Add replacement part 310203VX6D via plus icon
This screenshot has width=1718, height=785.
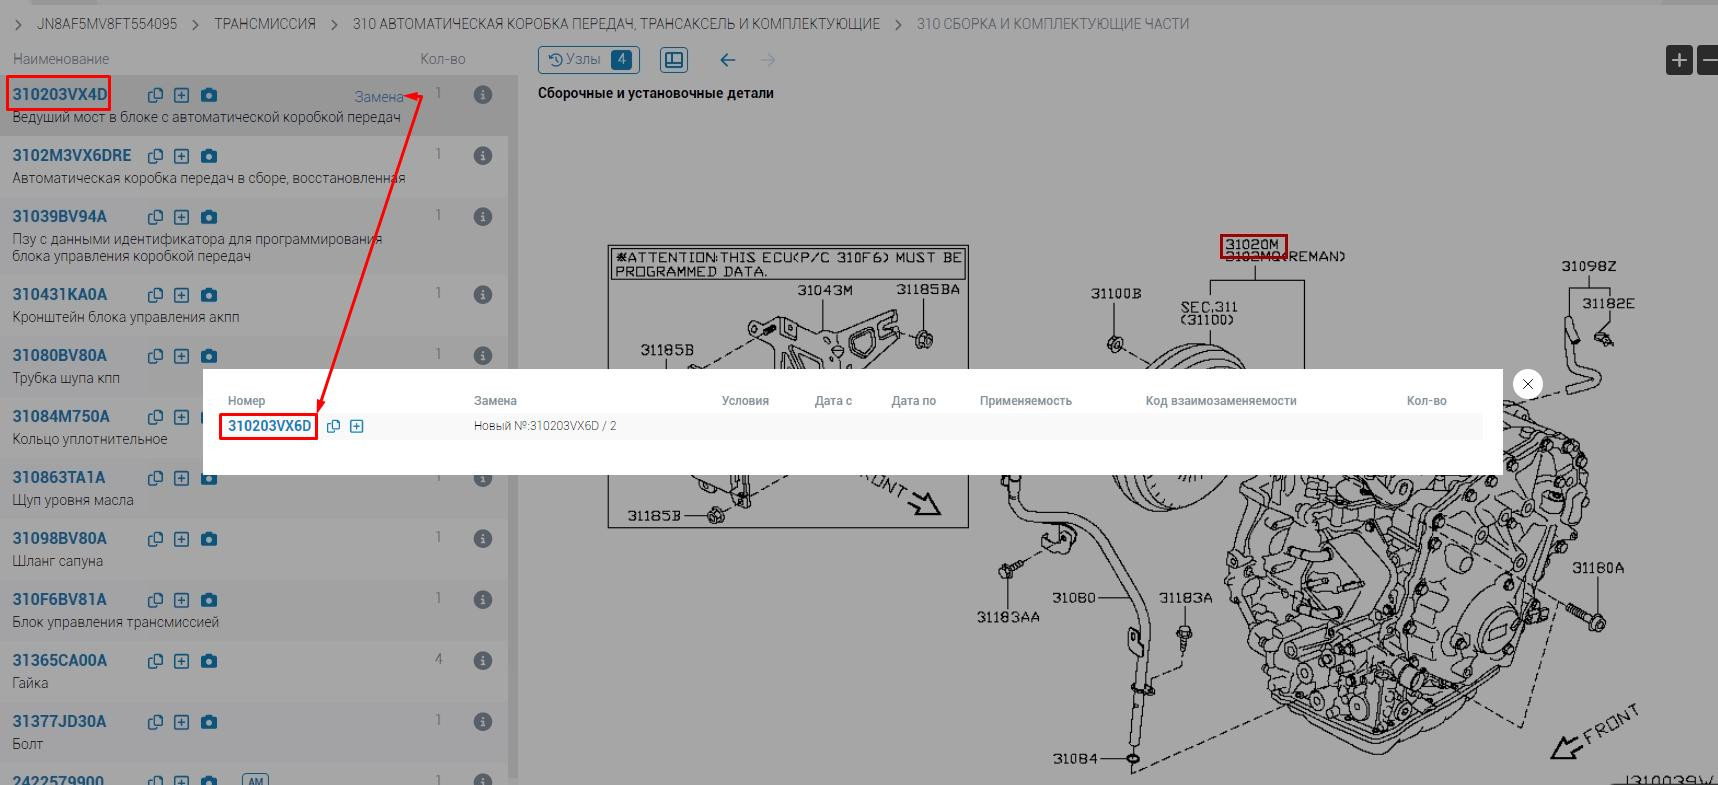point(357,426)
